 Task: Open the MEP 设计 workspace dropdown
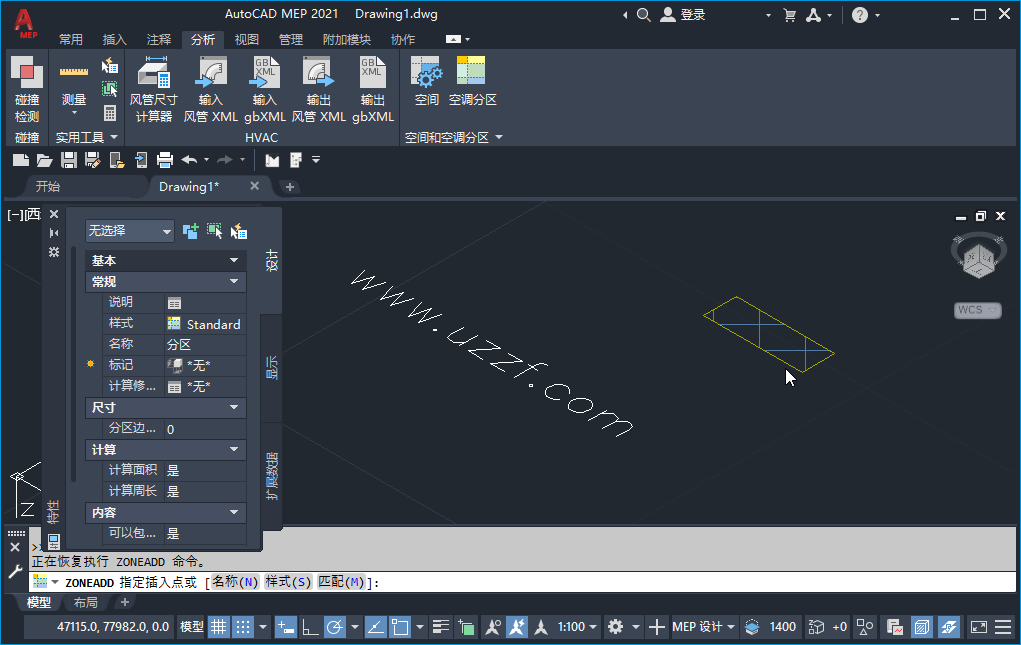coord(703,627)
